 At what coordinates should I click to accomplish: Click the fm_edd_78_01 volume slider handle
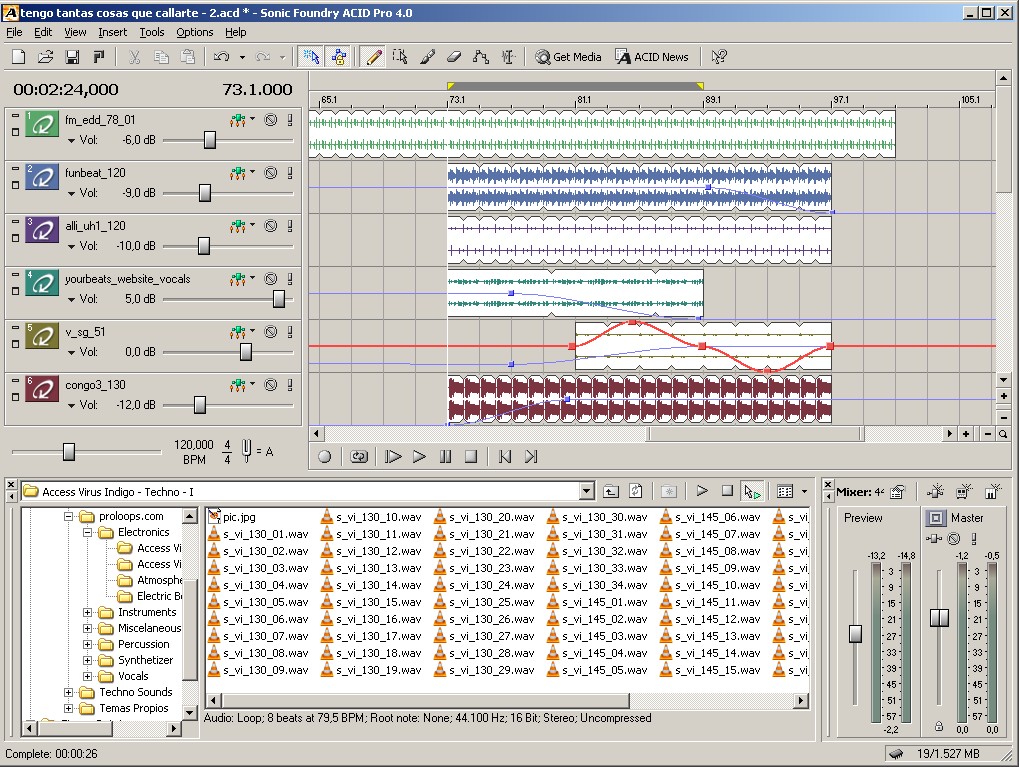coord(210,140)
